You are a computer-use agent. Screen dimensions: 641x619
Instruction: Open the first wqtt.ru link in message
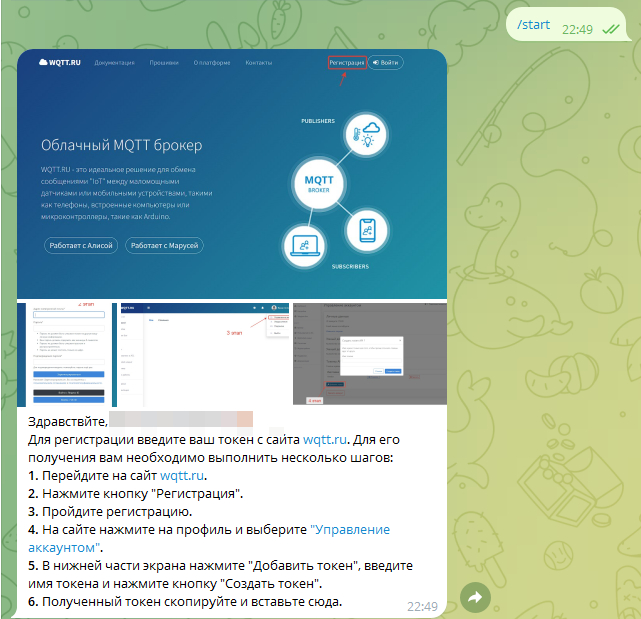(325, 438)
